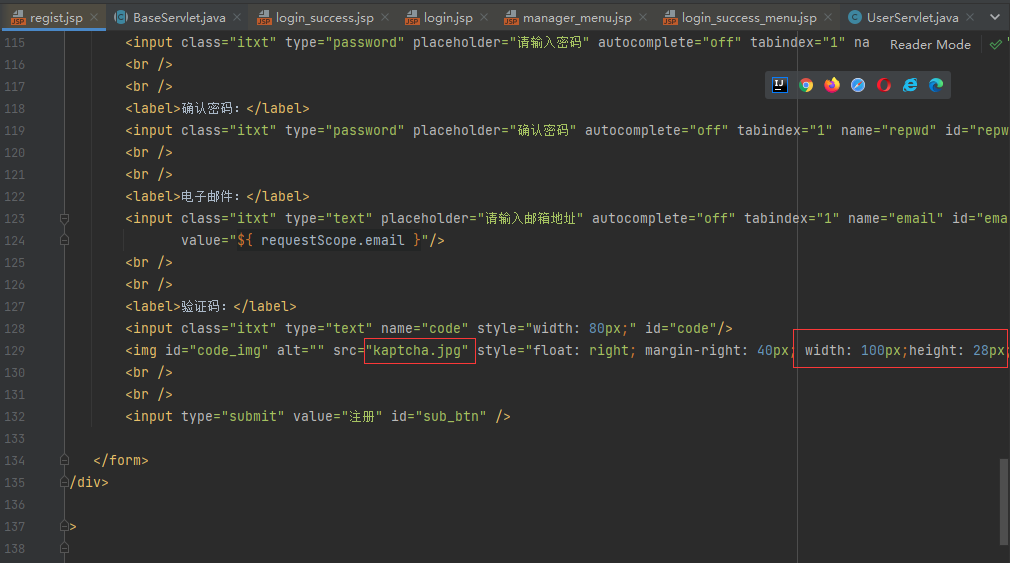Toggle Reader Mode in the editor

pos(930,44)
